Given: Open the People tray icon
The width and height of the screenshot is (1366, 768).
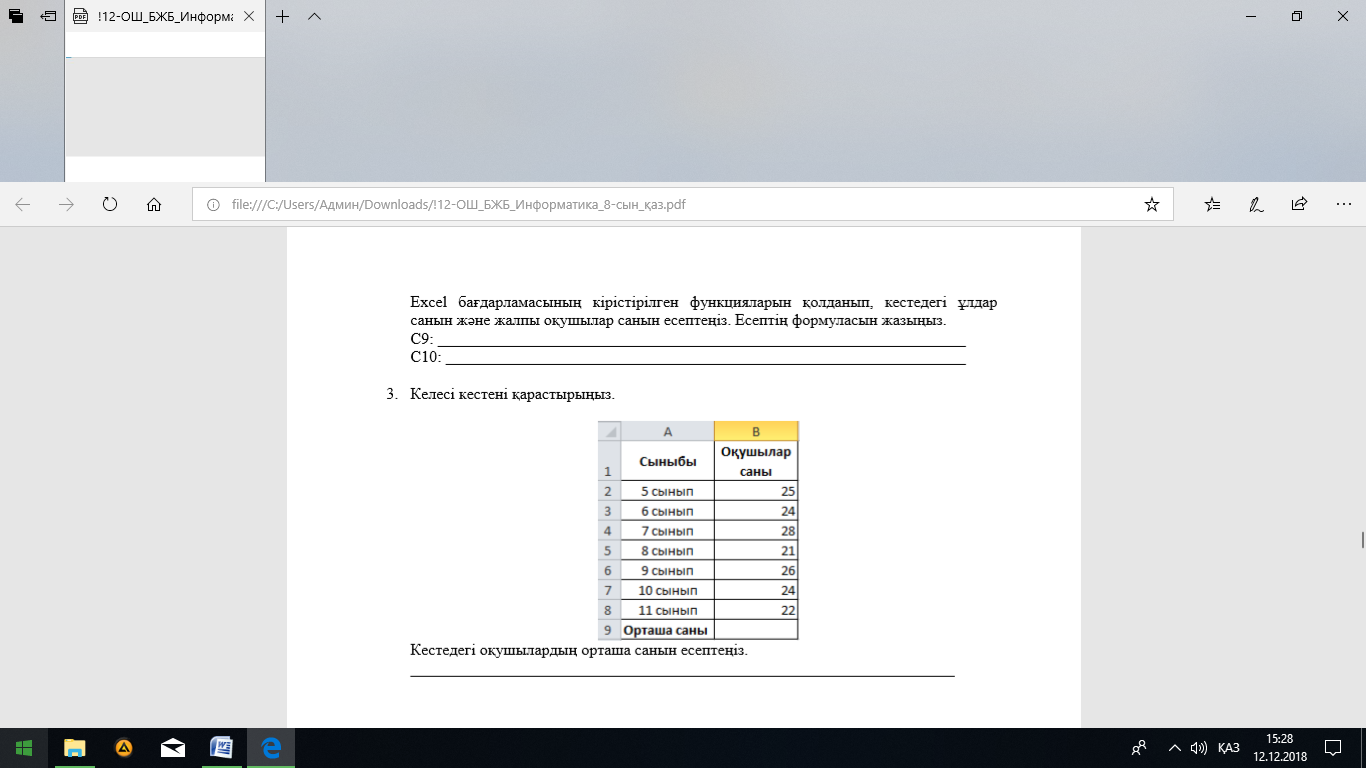Looking at the screenshot, I should tap(1138, 748).
